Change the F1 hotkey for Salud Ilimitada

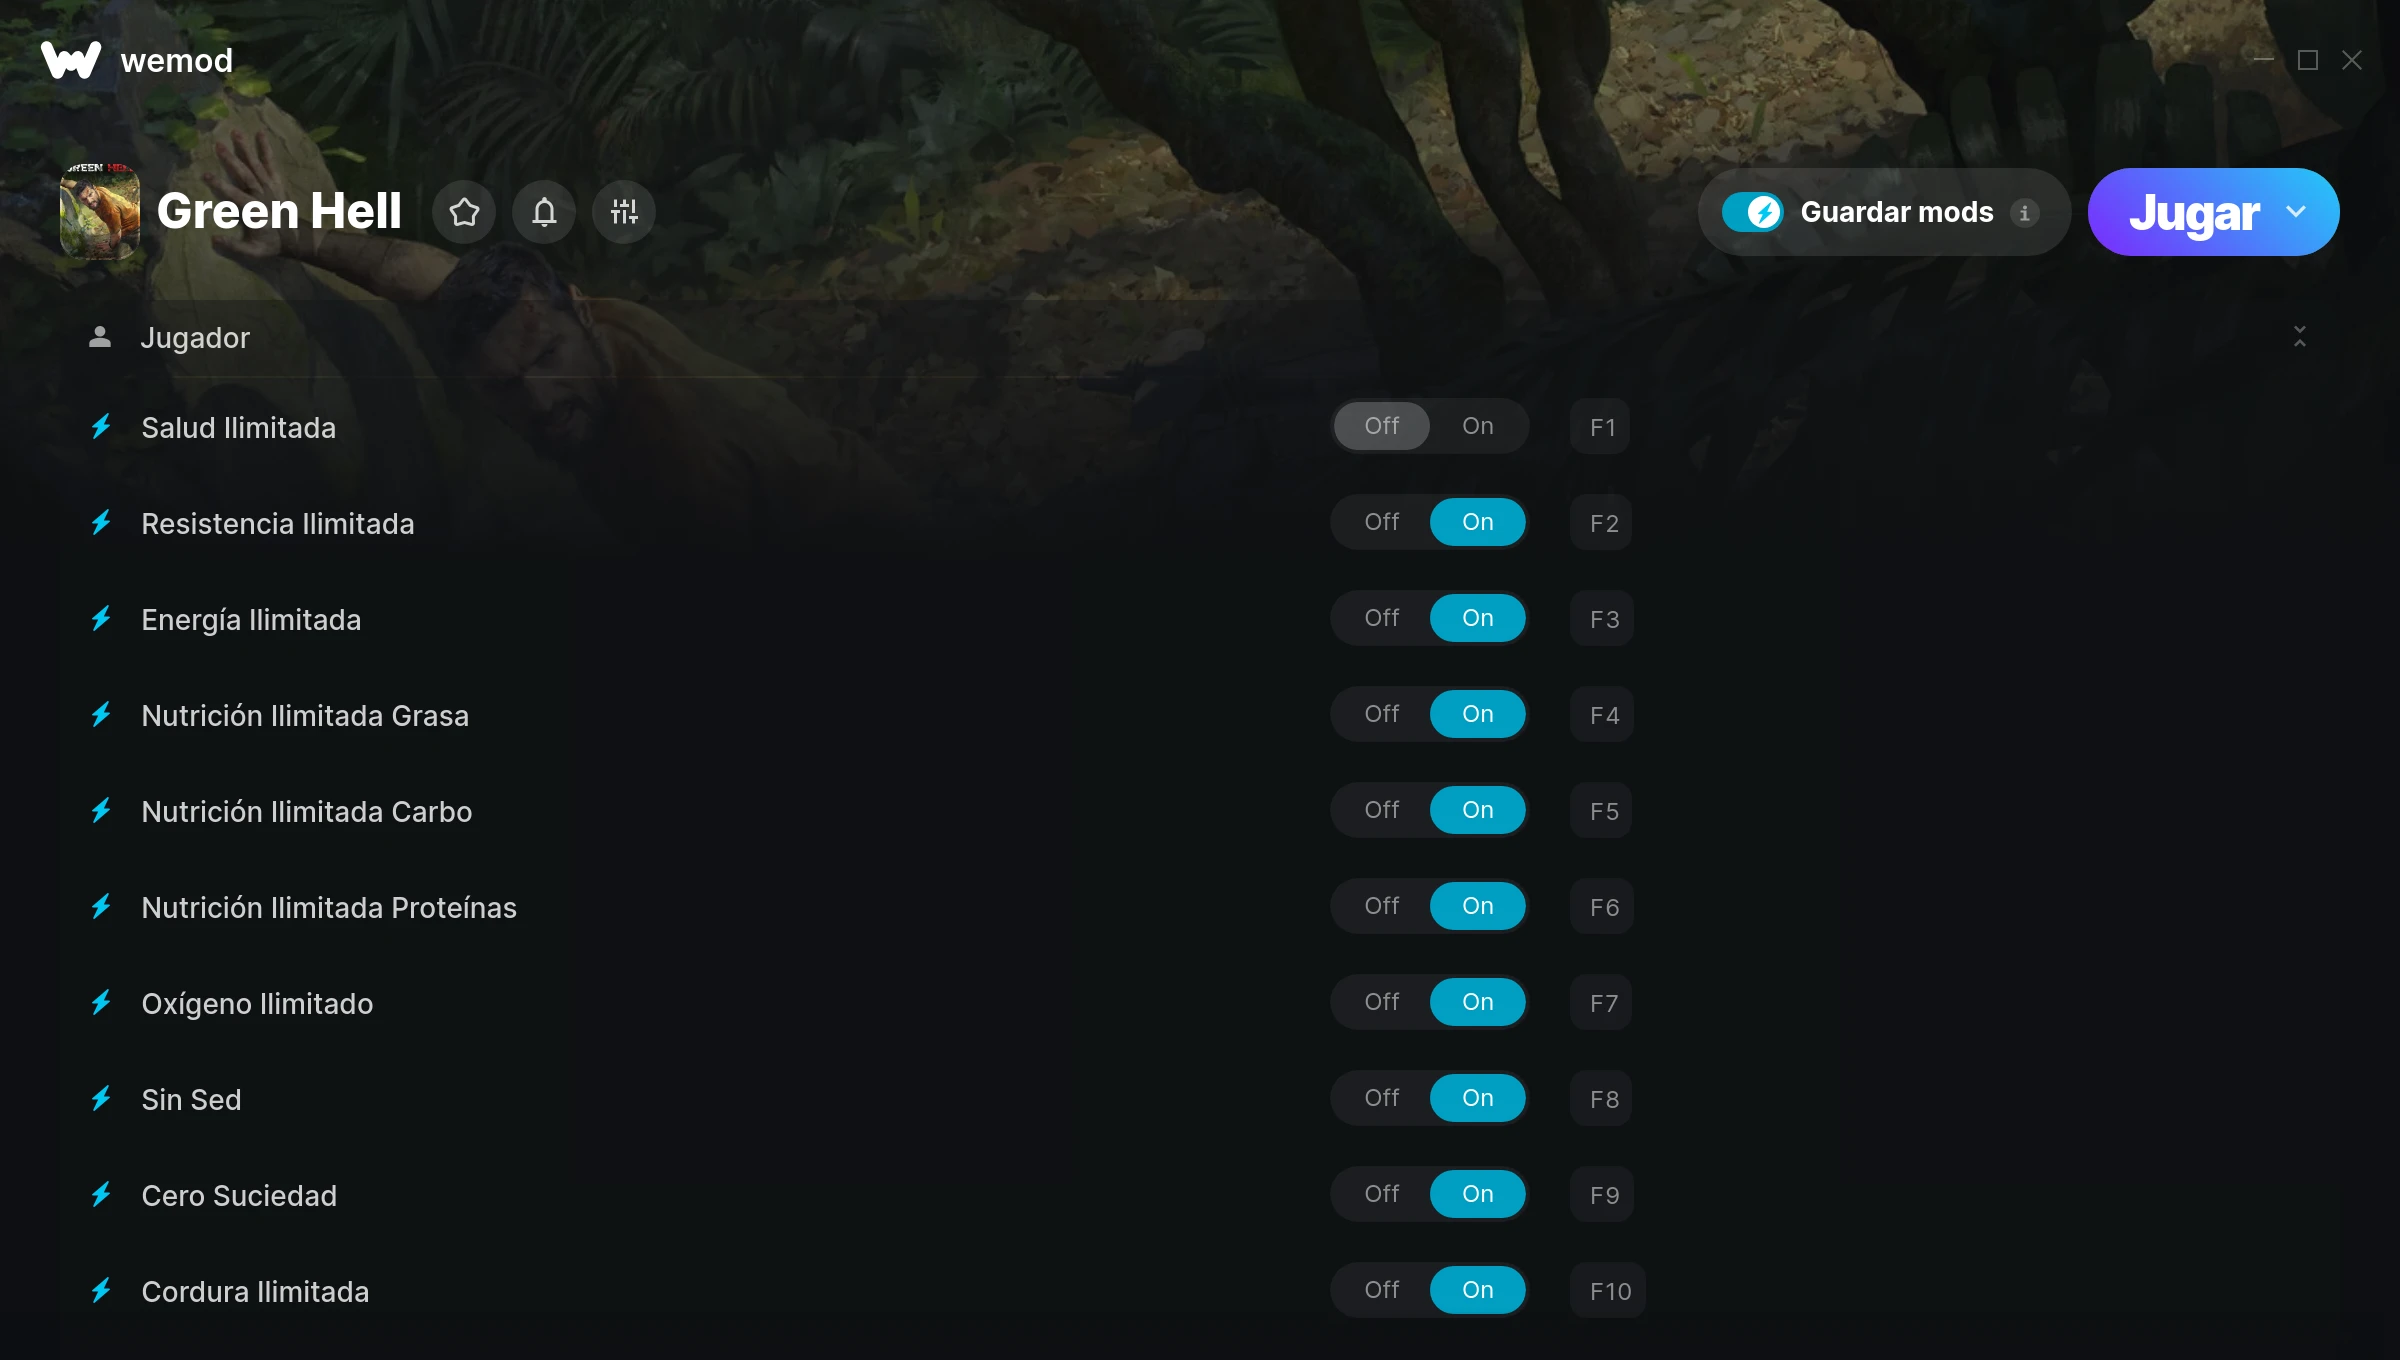click(1601, 427)
